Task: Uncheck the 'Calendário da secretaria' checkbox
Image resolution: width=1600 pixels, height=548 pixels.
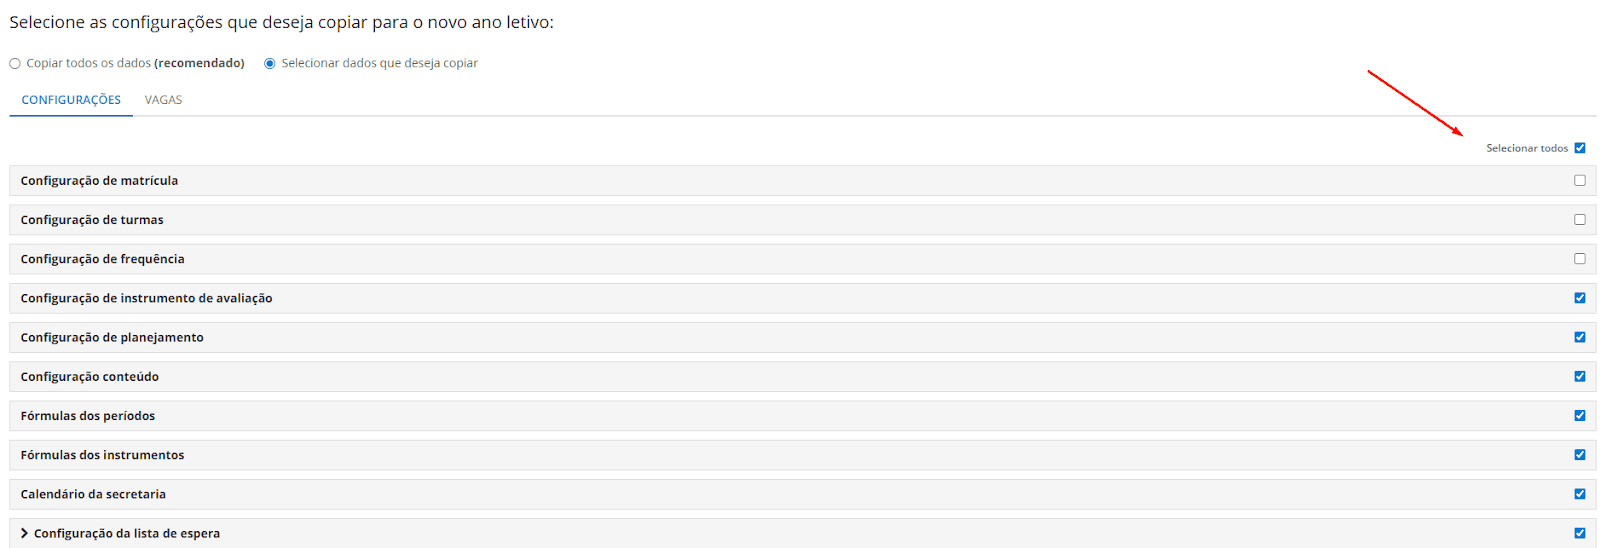Action: (1580, 494)
